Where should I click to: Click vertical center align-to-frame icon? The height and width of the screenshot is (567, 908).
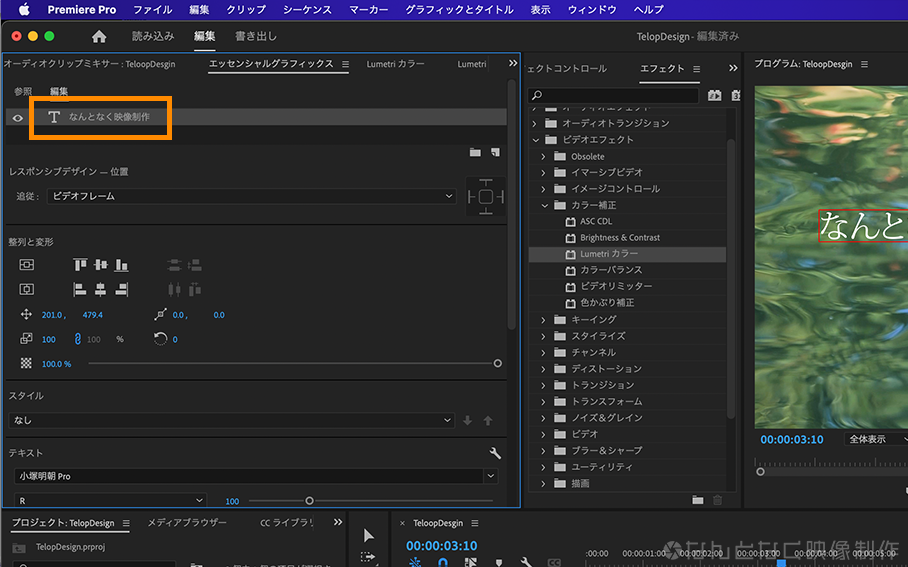[x=27, y=265]
